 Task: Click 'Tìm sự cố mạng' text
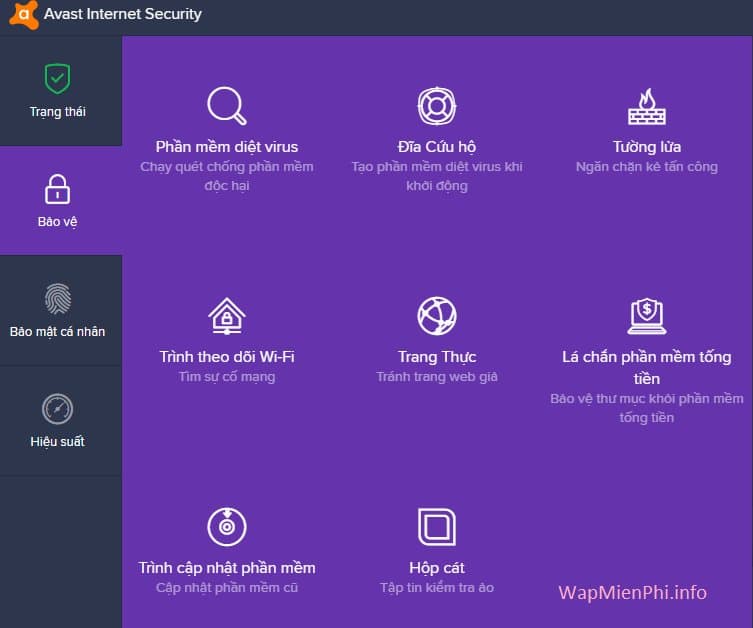click(x=227, y=377)
